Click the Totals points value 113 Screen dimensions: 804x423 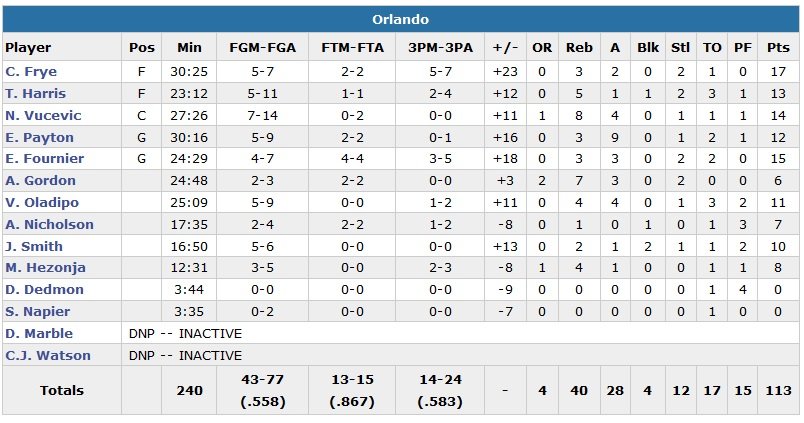(774, 390)
